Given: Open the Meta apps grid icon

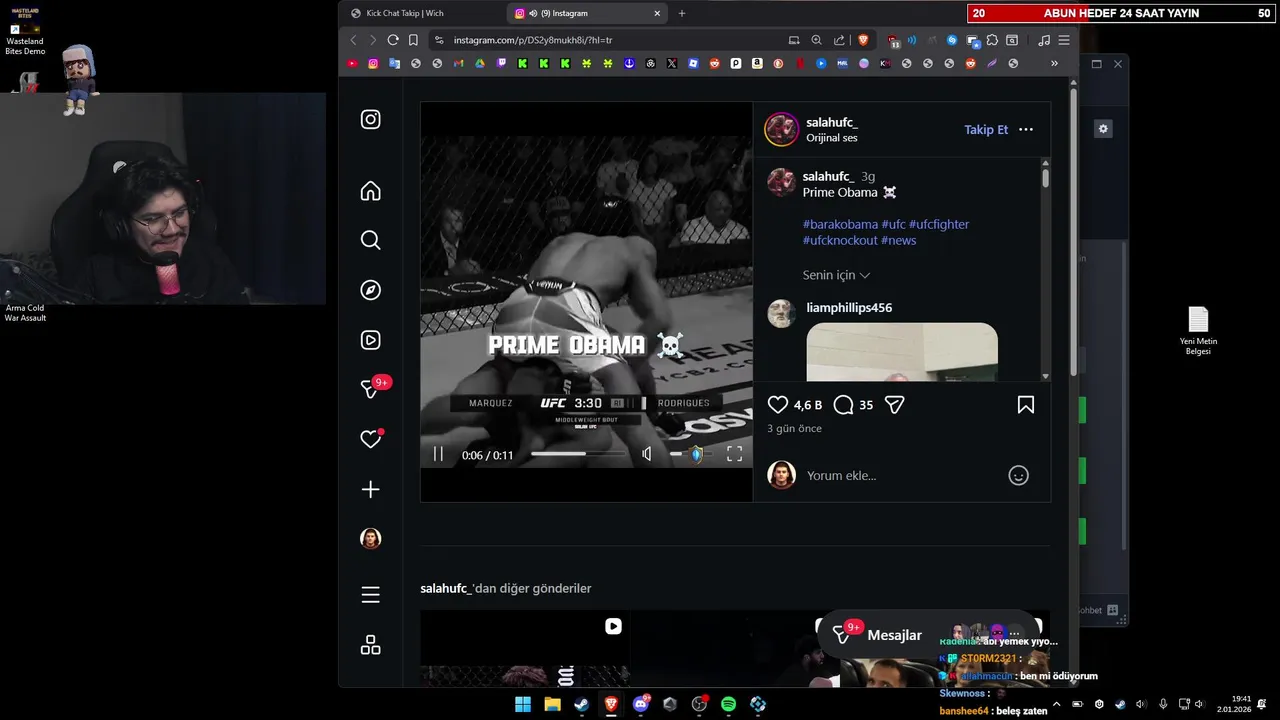Looking at the screenshot, I should point(371,645).
